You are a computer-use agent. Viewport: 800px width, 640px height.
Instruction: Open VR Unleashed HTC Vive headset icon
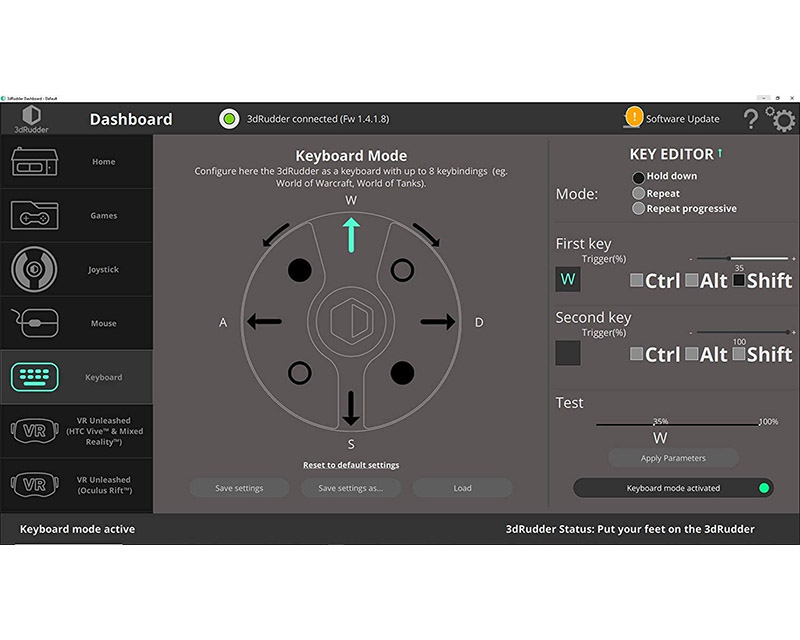pos(34,431)
